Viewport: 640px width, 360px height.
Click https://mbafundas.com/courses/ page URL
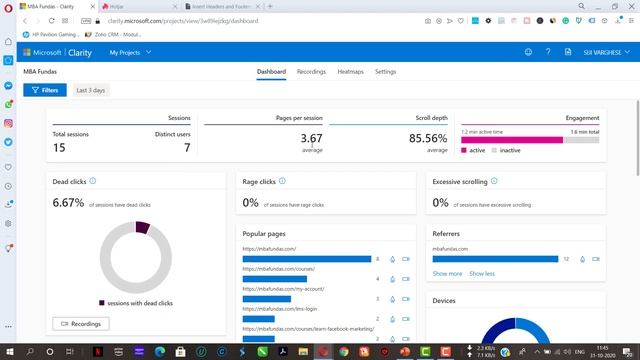[279, 269]
